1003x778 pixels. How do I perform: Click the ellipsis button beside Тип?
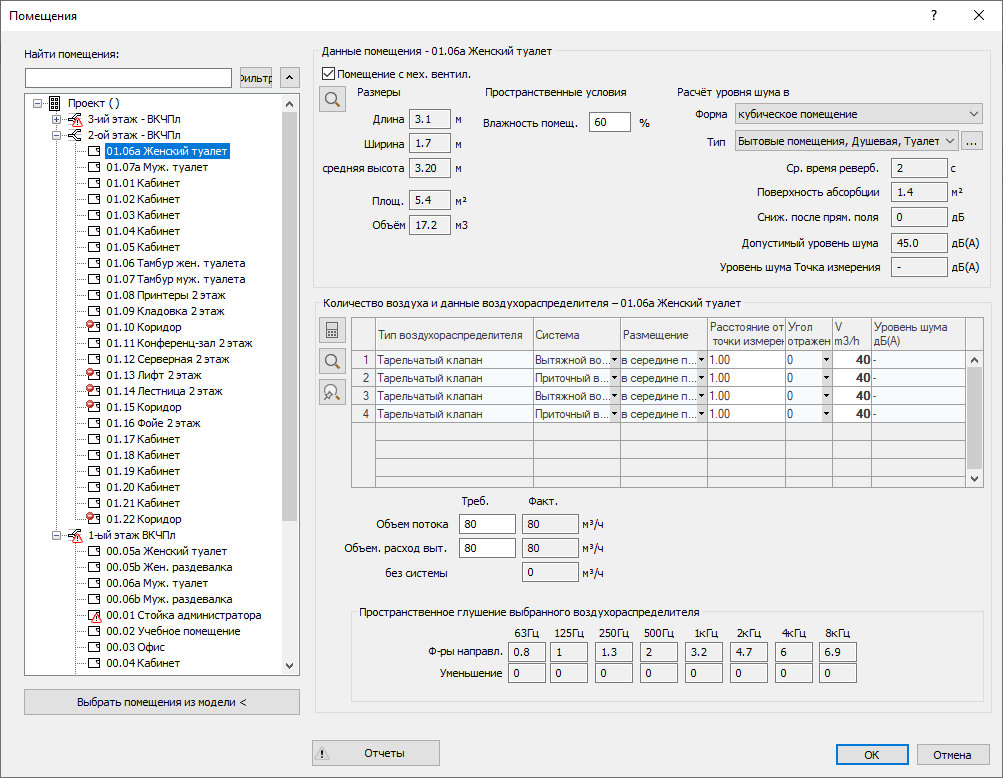pos(971,141)
